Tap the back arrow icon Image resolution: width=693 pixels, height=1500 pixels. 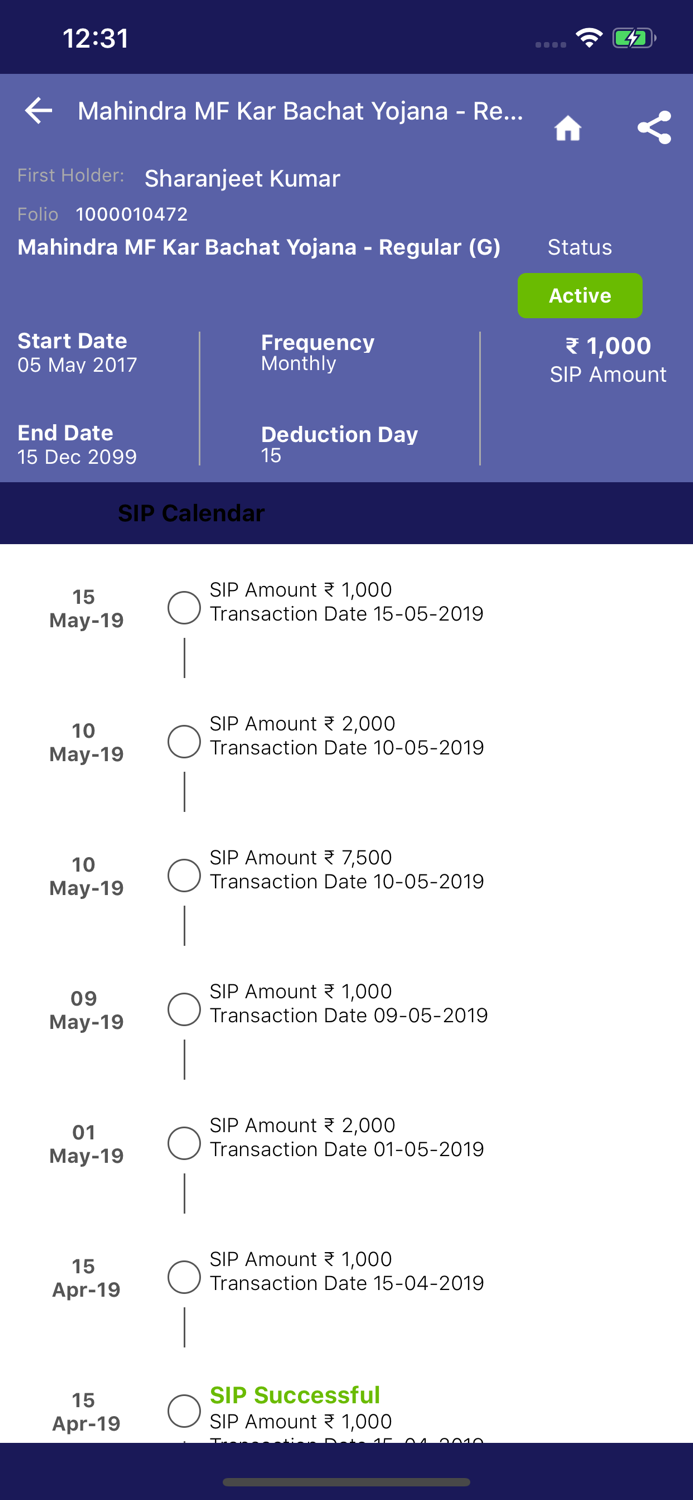[39, 111]
